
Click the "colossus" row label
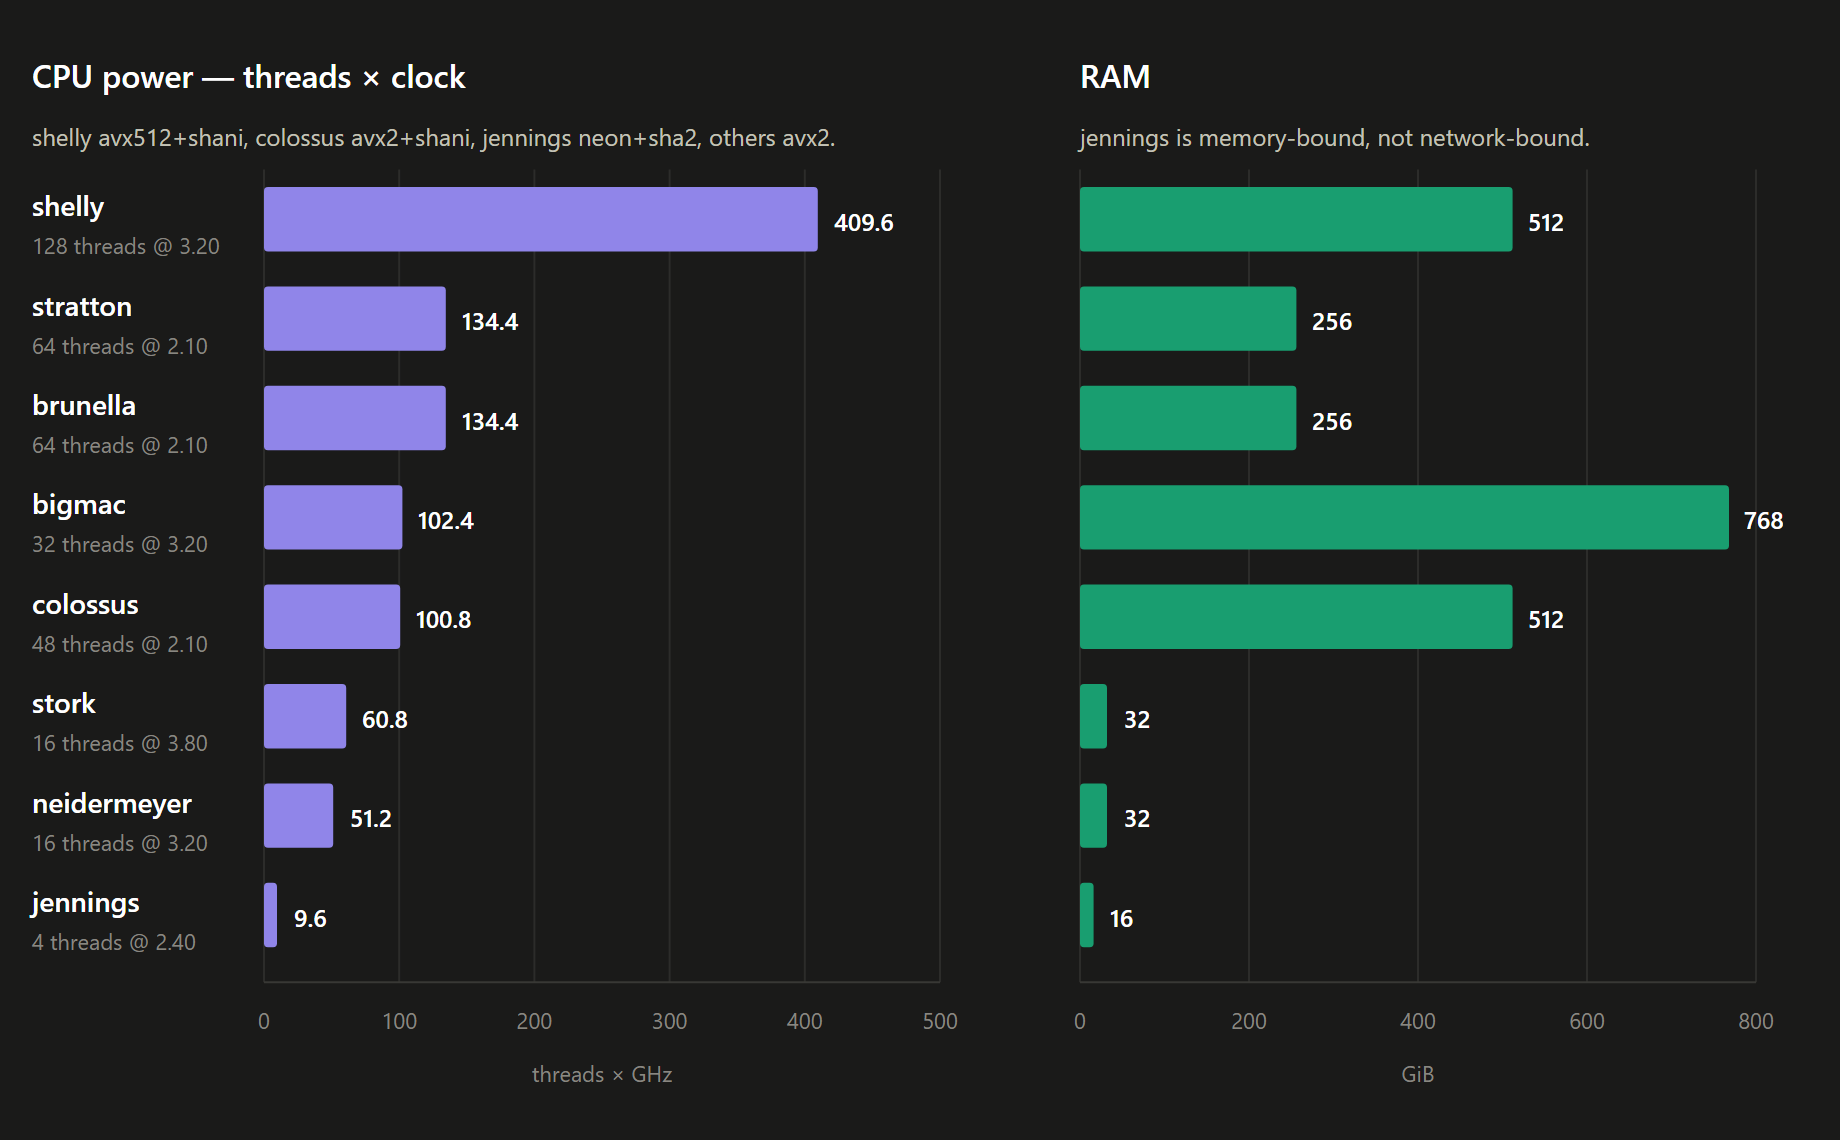[85, 605]
